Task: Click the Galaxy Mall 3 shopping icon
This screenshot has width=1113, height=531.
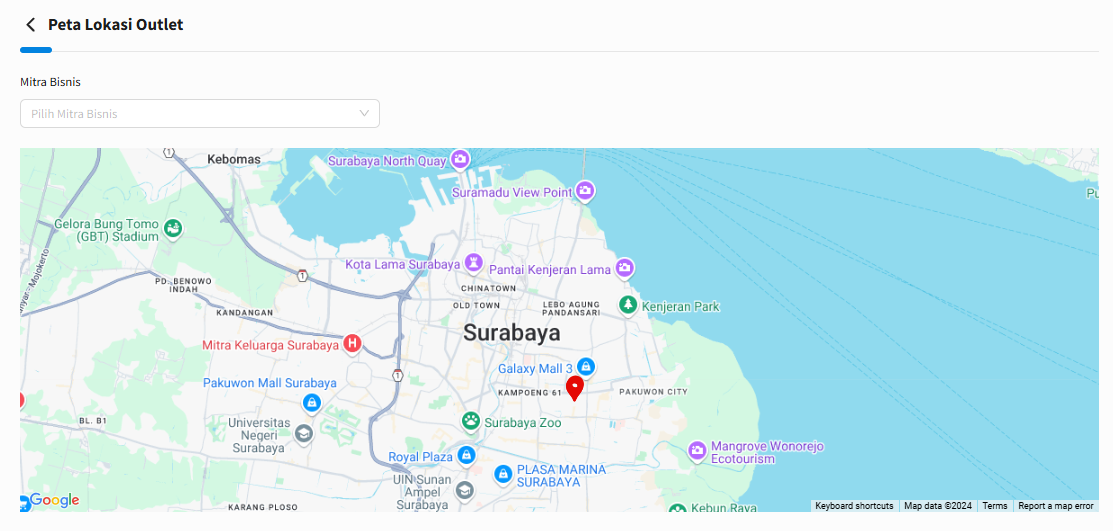Action: 585,367
